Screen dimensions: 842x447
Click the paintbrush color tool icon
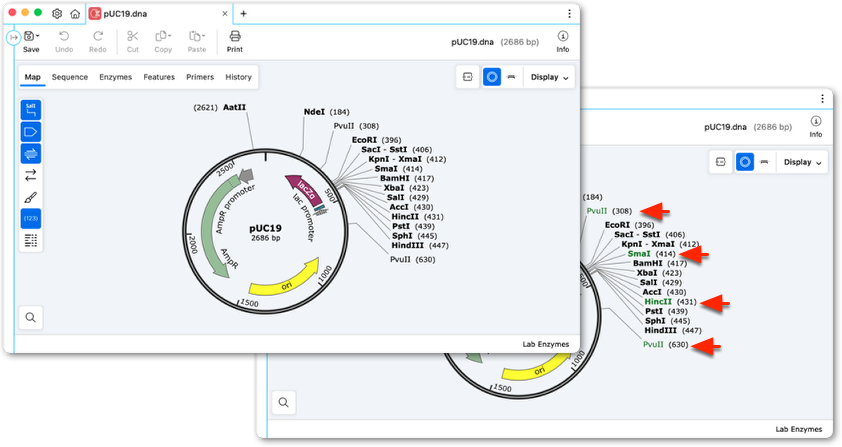pyautogui.click(x=31, y=197)
